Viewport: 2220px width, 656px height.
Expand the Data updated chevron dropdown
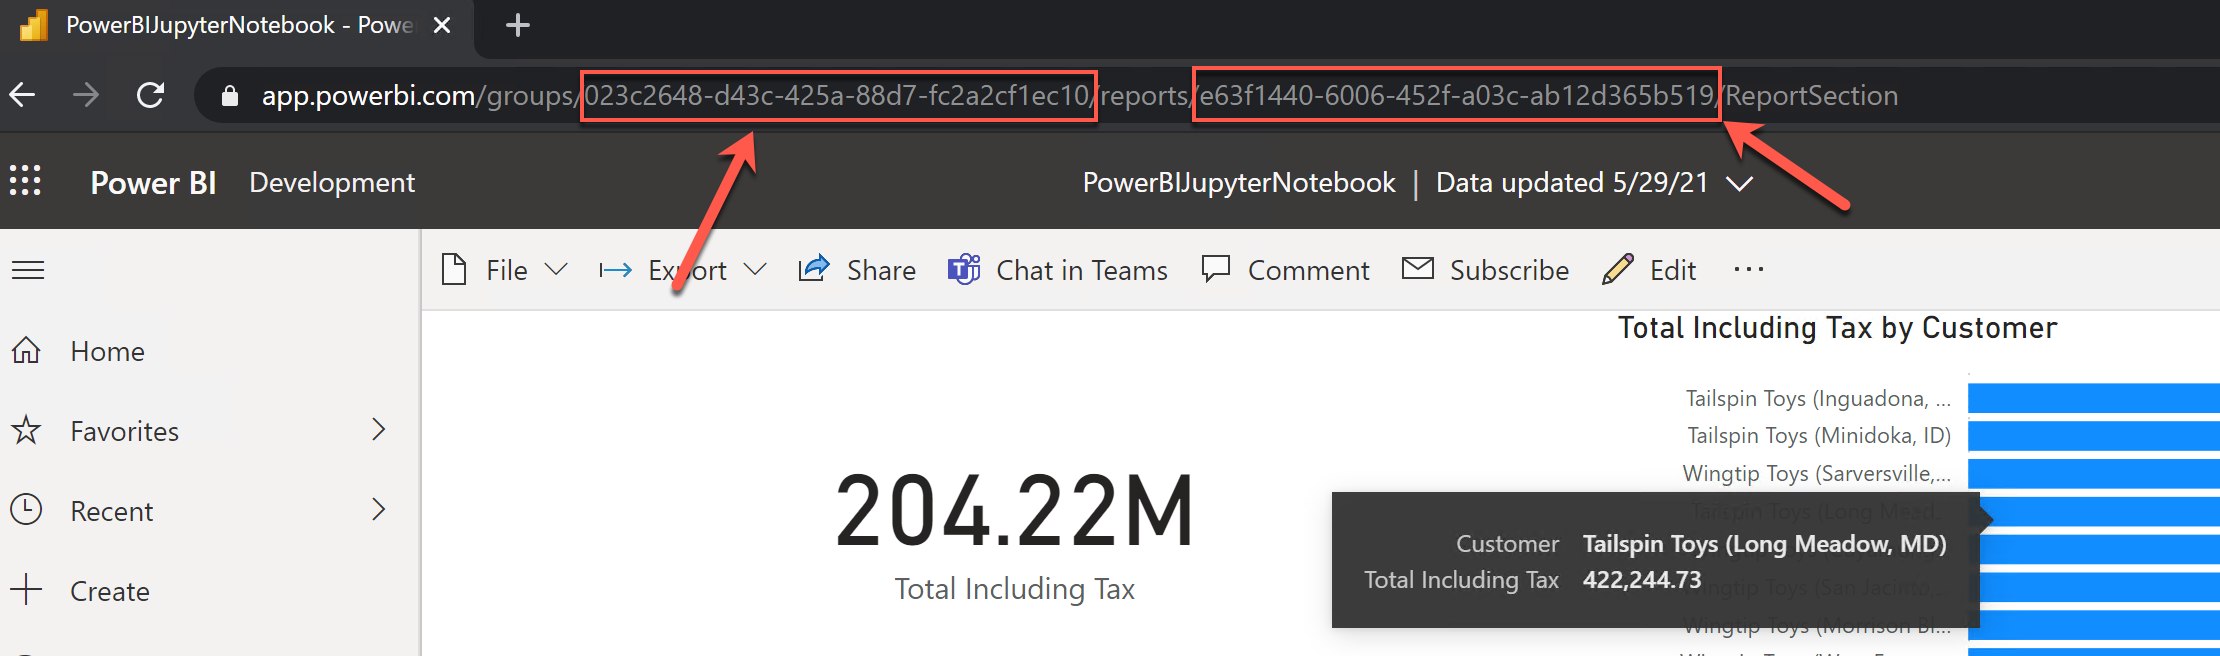(x=1740, y=183)
